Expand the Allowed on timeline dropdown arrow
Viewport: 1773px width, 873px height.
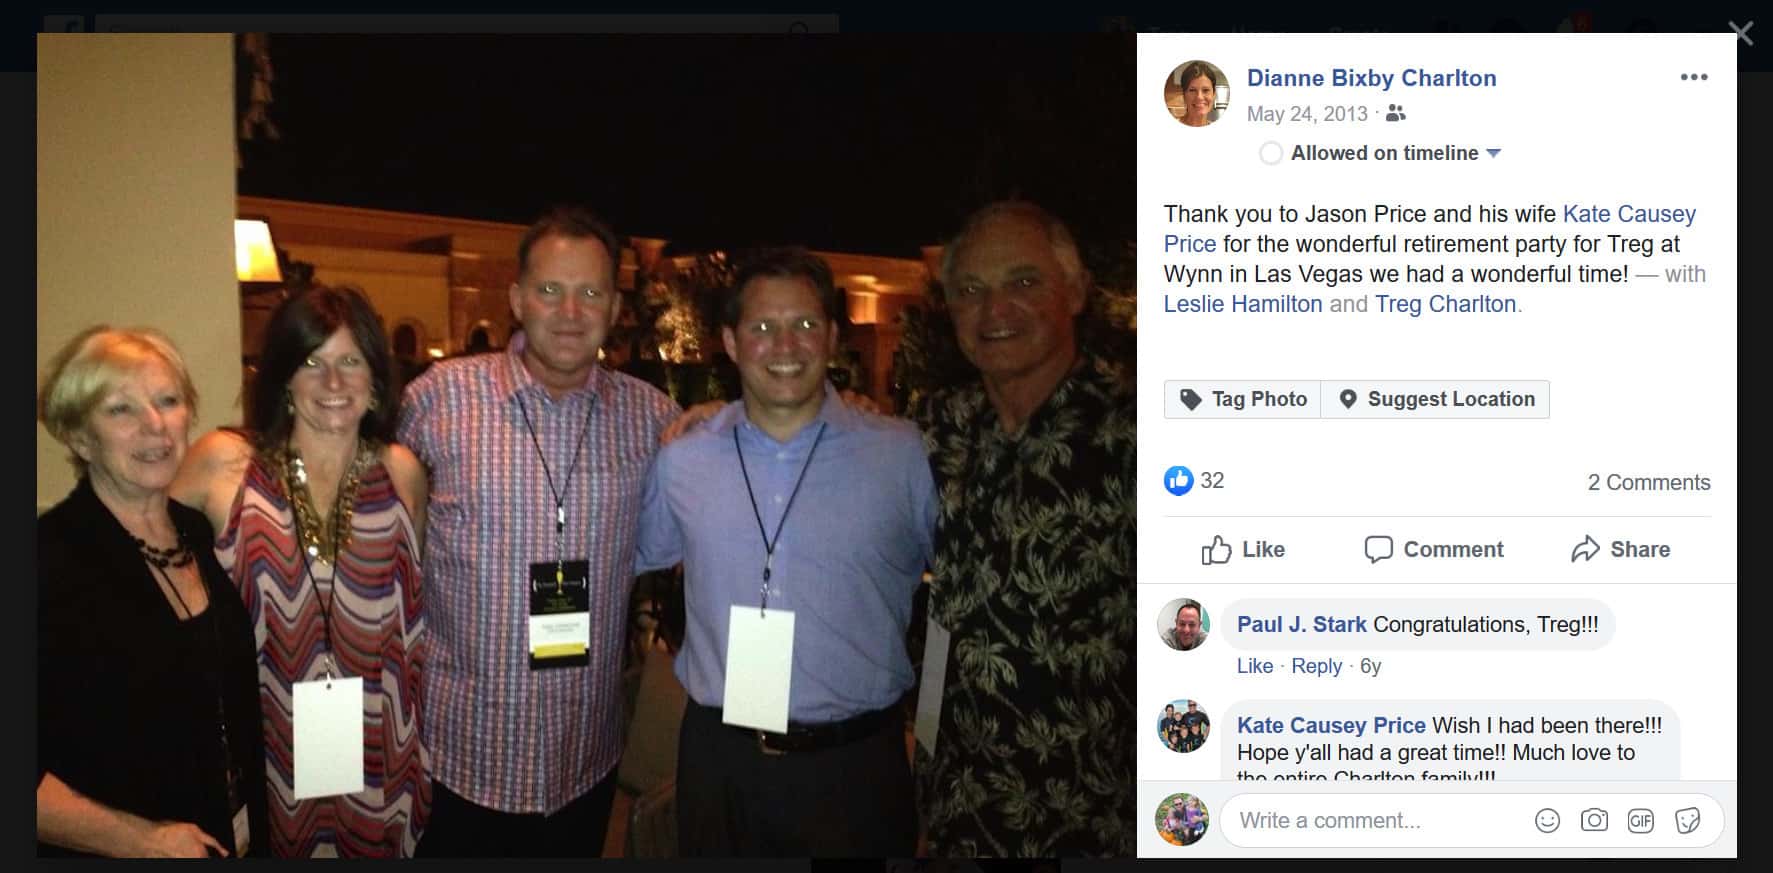[x=1493, y=153]
